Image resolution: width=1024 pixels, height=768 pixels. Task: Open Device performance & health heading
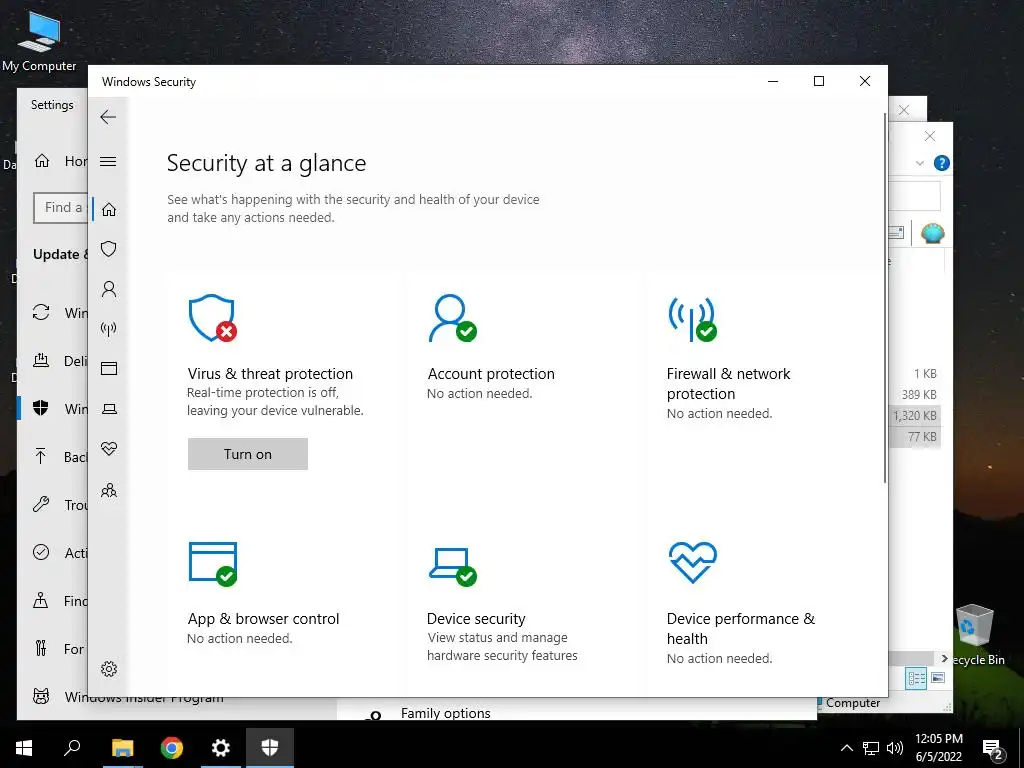[741, 628]
